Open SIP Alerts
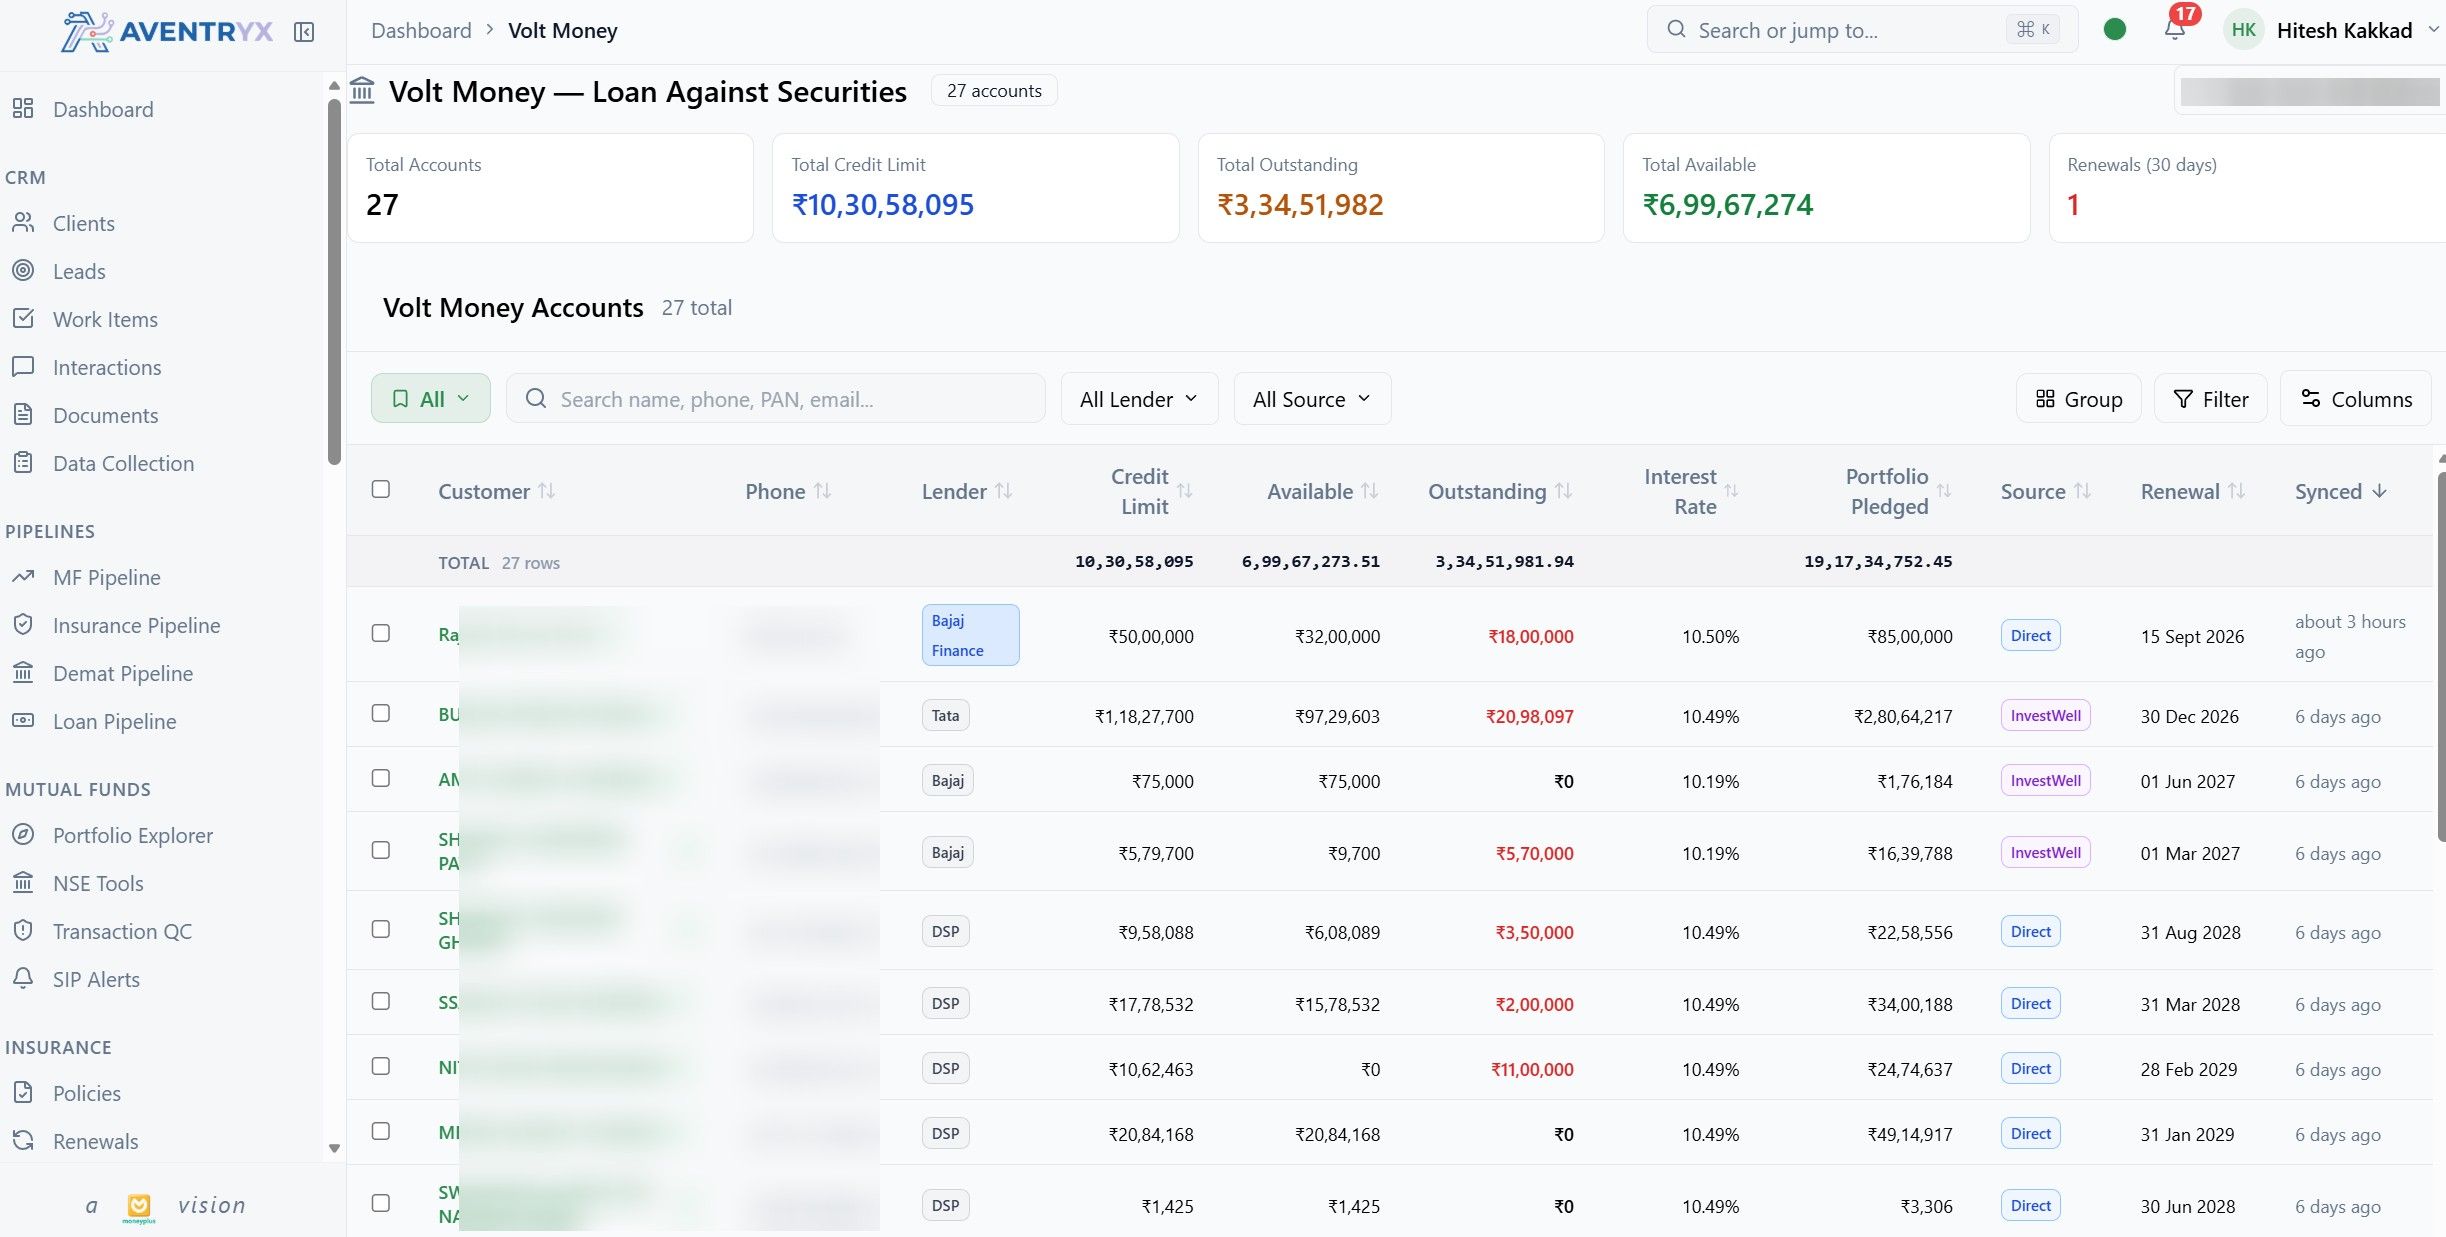This screenshot has height=1237, width=2446. 97,979
